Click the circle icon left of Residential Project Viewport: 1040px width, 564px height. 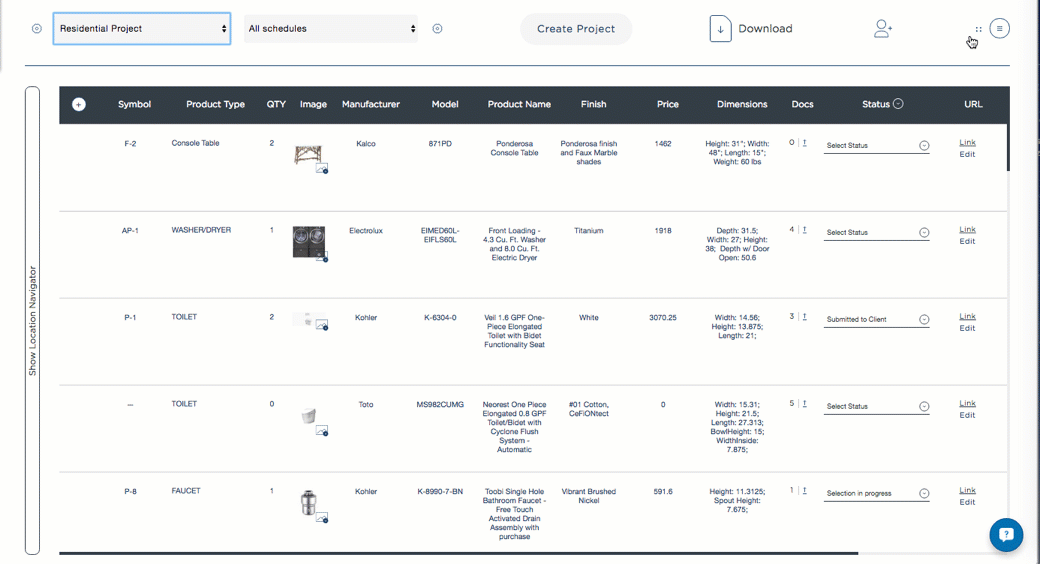point(37,29)
